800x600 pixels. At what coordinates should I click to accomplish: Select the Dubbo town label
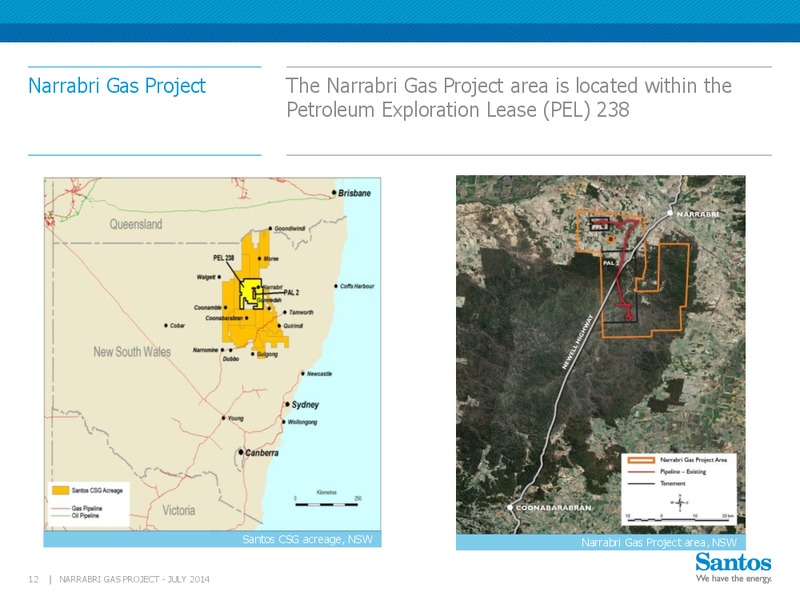pyautogui.click(x=231, y=359)
